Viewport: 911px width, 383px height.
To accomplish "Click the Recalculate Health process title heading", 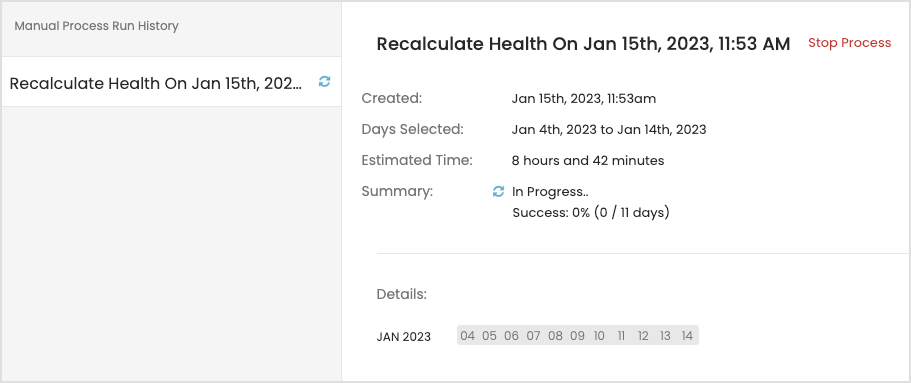I will tap(583, 44).
